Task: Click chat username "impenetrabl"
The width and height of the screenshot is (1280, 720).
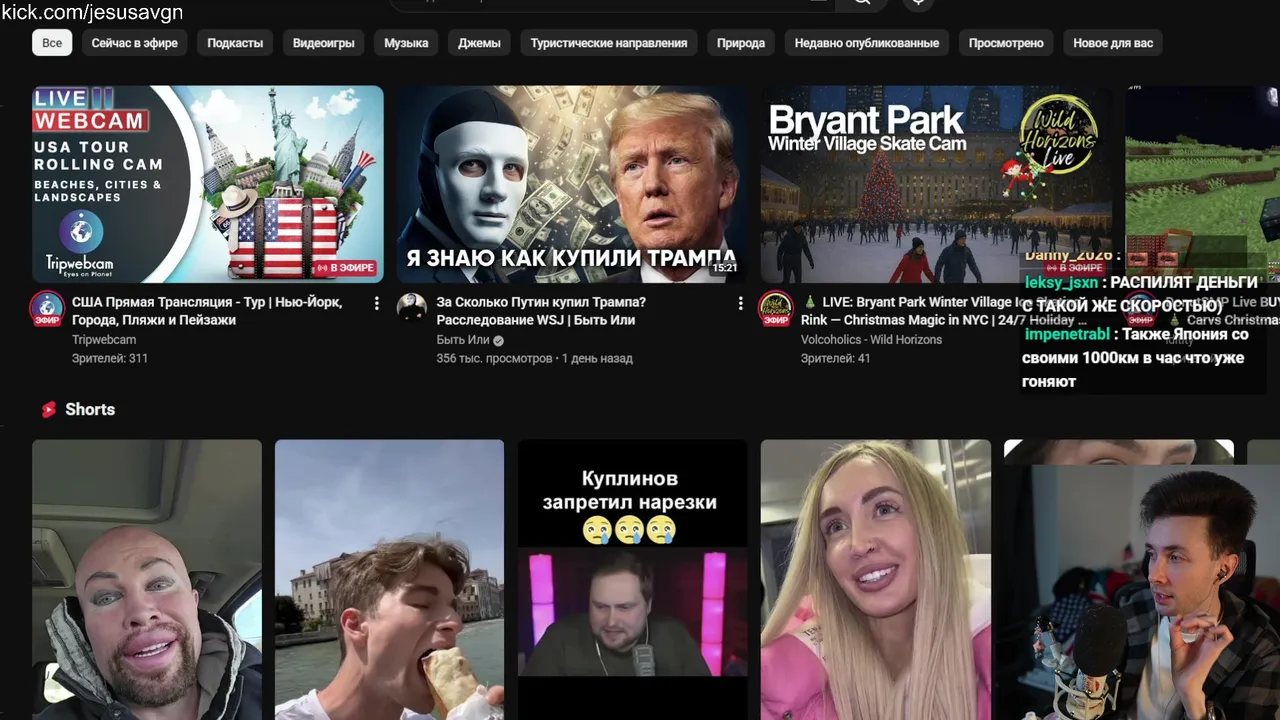Action: pos(1067,335)
